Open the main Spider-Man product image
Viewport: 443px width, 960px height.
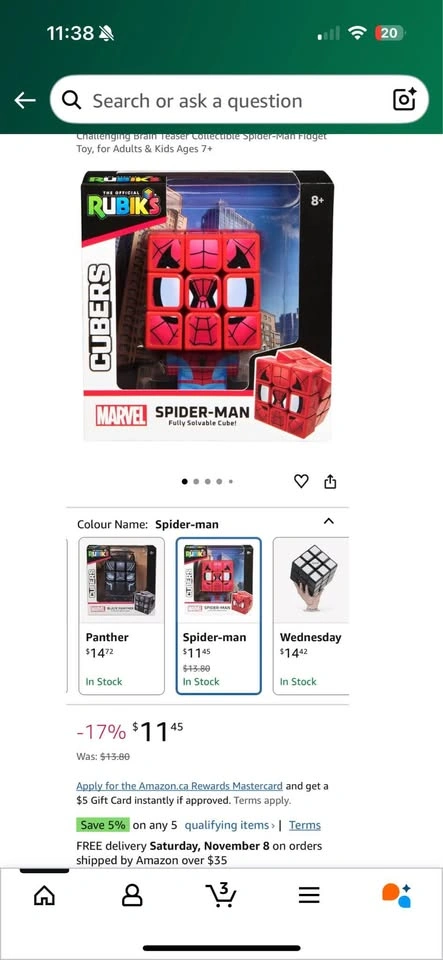[208, 306]
